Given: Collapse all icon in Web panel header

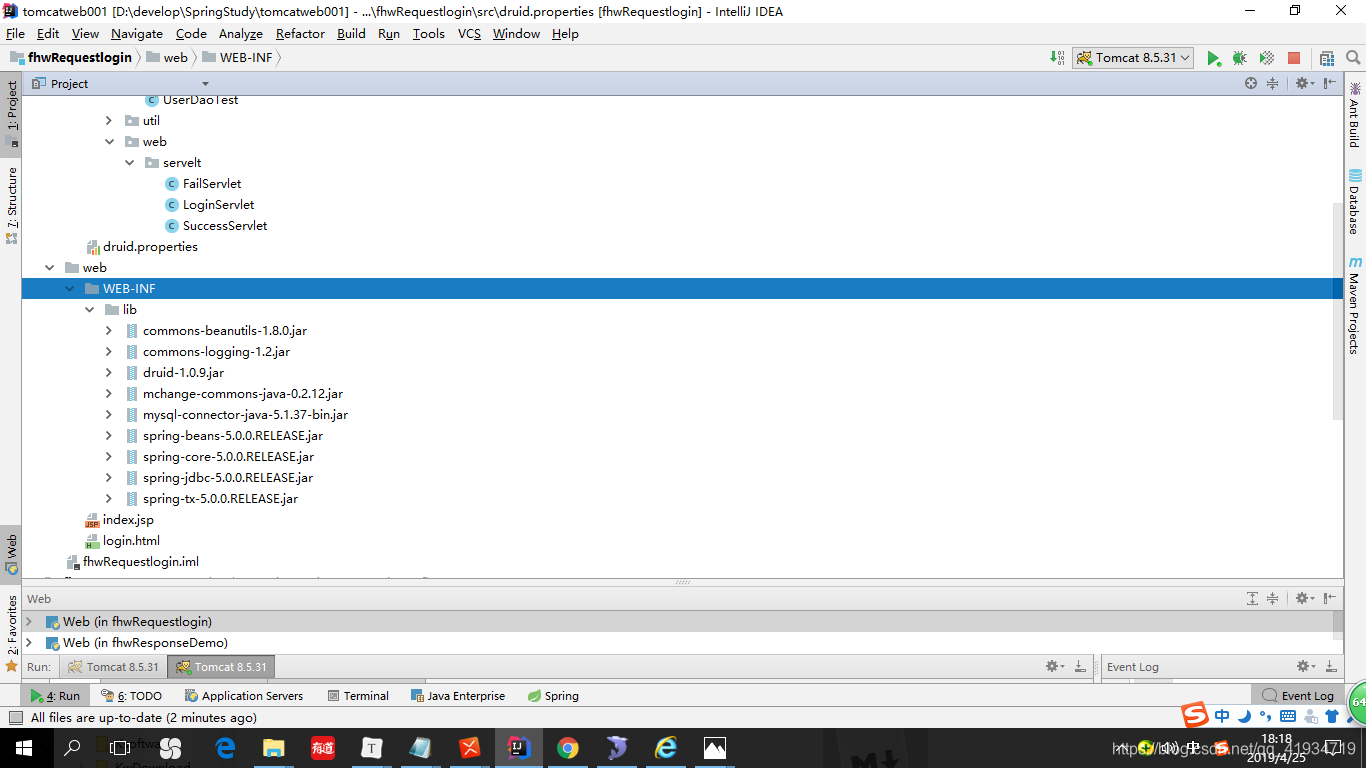Looking at the screenshot, I should 1272,599.
